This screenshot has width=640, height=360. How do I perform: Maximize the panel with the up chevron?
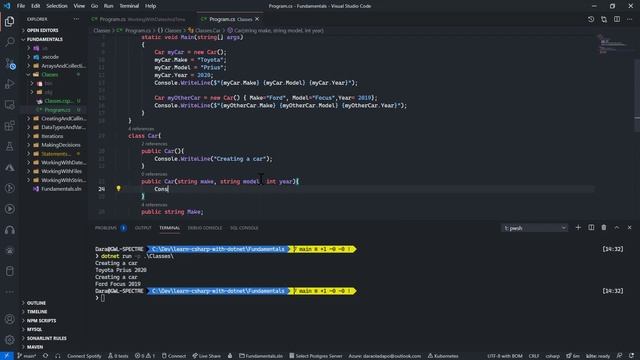617,228
